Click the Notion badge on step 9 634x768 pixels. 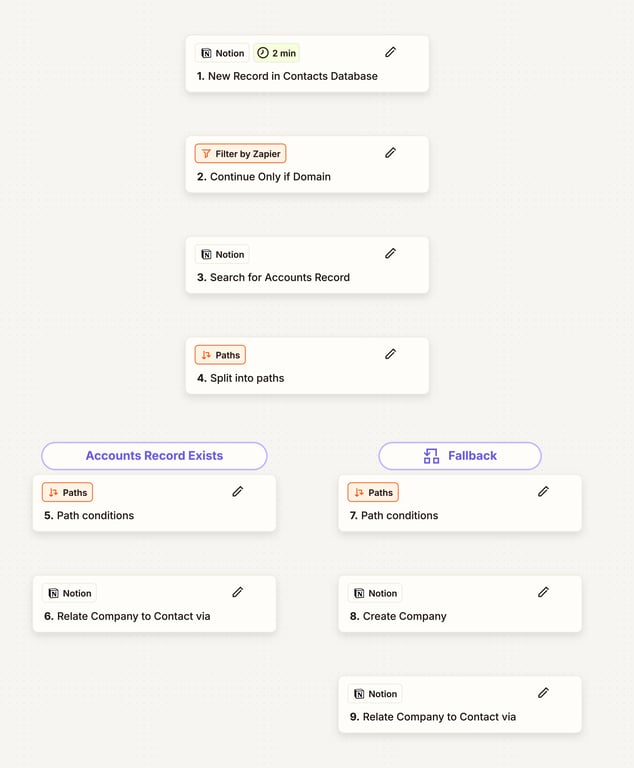375,694
